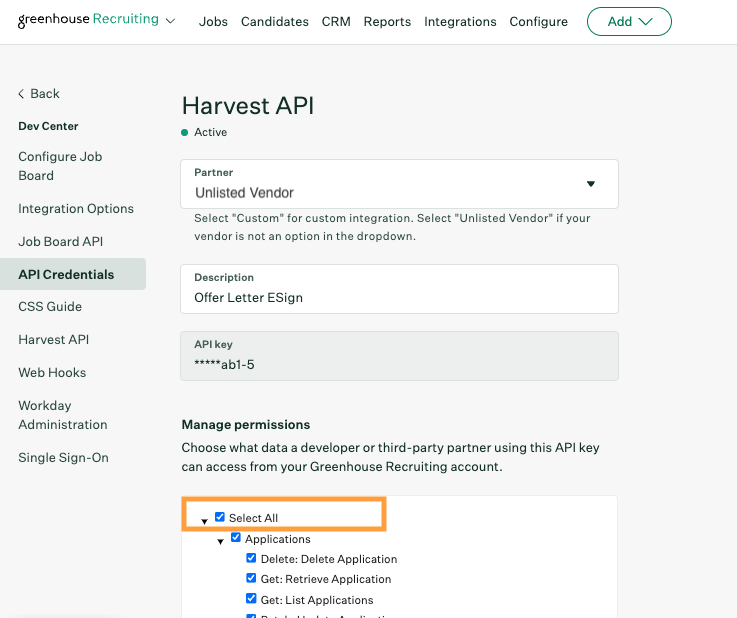Open the Partner dropdown showing Unlisted Vendor
The width and height of the screenshot is (737, 618).
click(x=400, y=184)
